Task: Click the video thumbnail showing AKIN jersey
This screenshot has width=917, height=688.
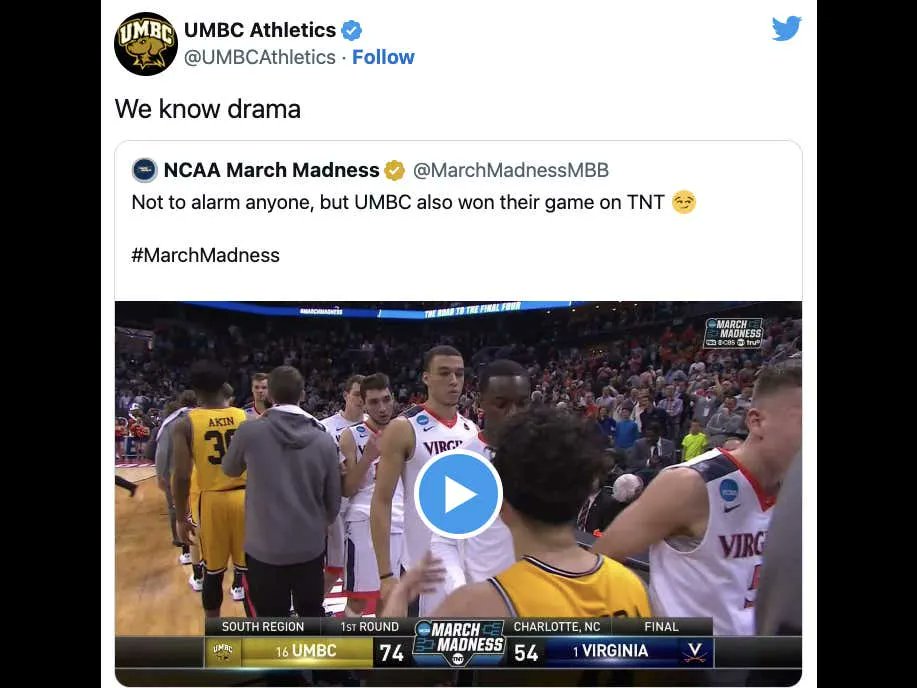Action: (x=458, y=494)
